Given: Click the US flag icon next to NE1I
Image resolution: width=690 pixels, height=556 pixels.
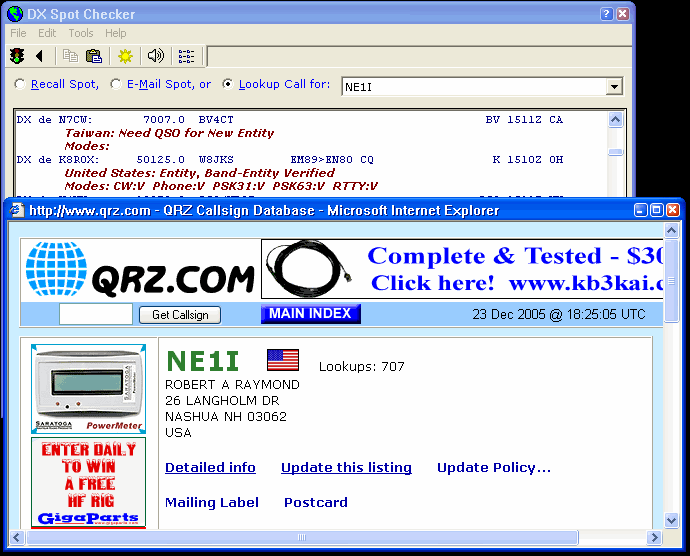Looking at the screenshot, I should [283, 360].
